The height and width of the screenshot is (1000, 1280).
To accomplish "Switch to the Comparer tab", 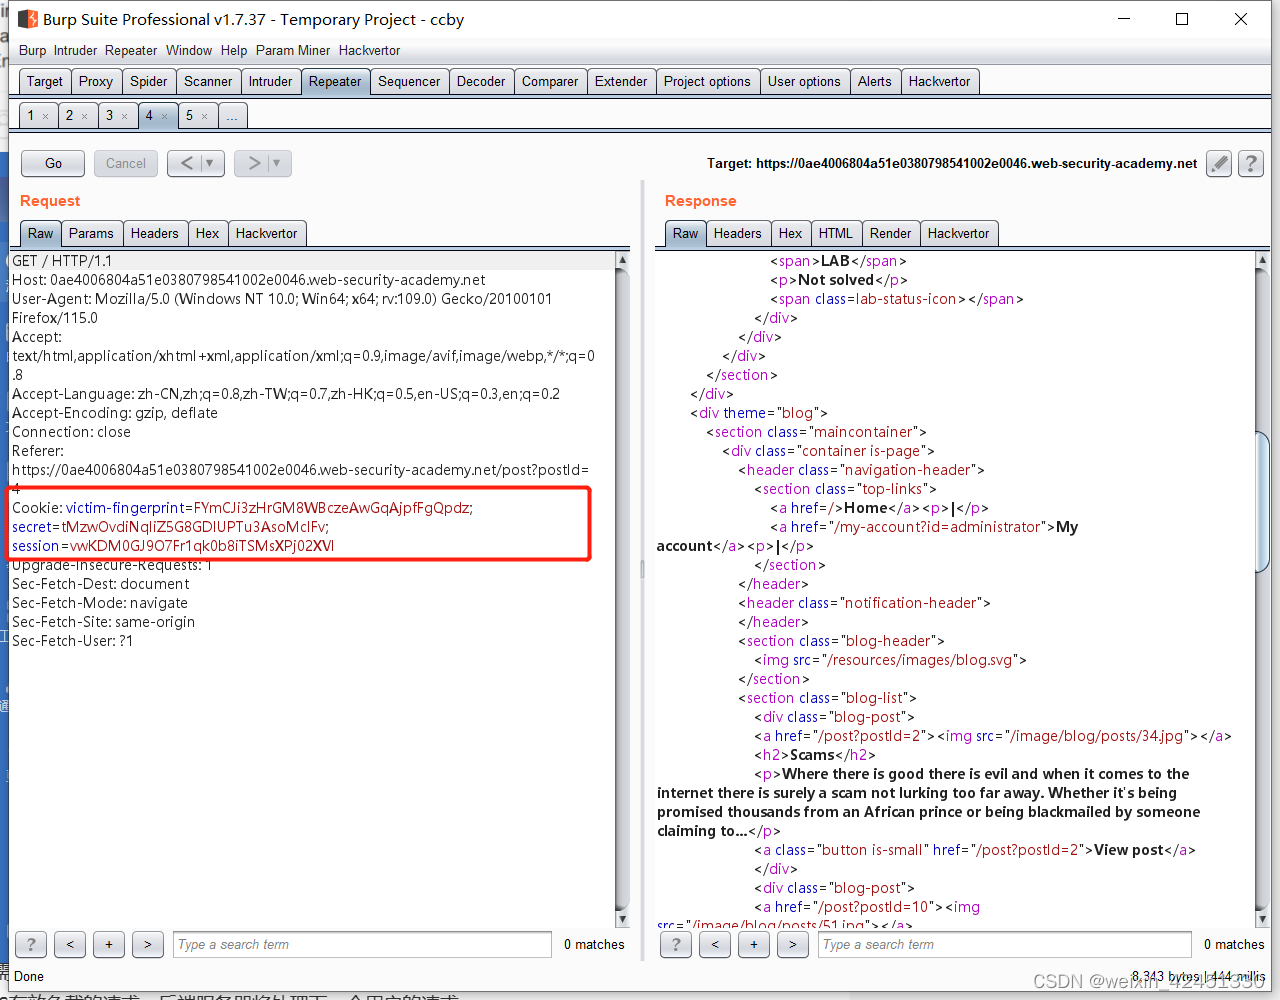I will click(x=550, y=81).
